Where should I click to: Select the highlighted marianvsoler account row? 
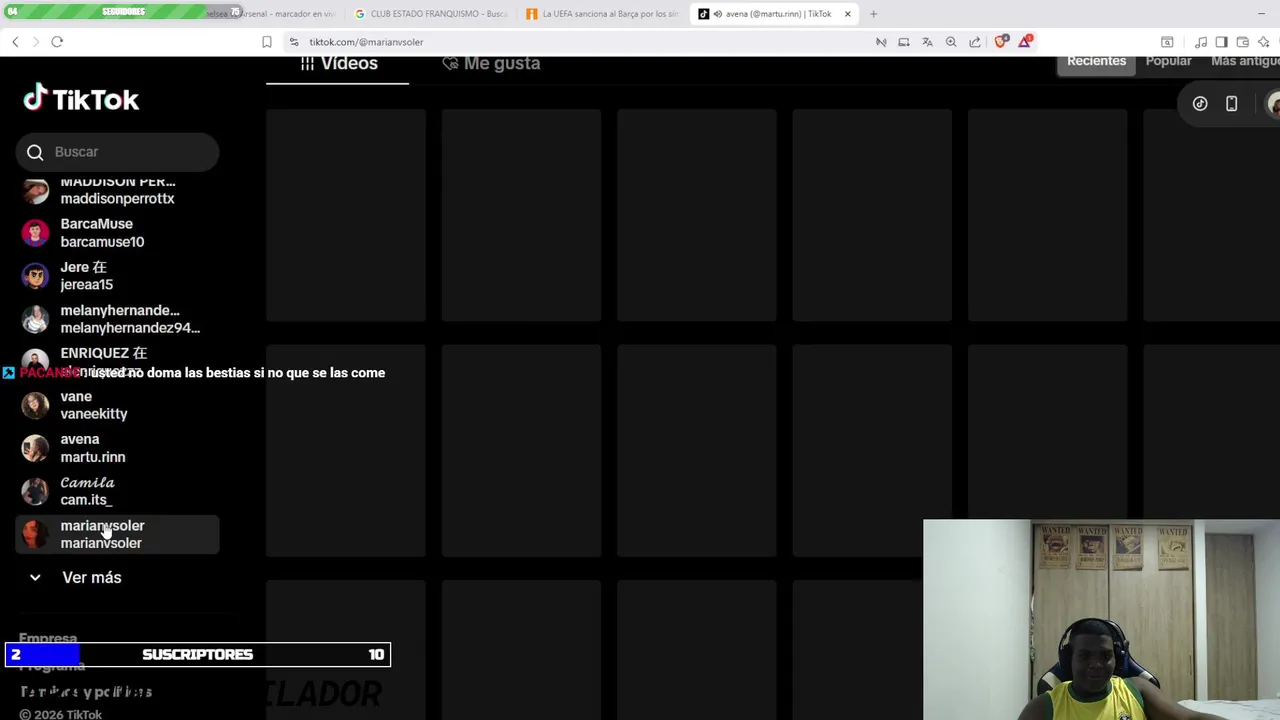coord(117,534)
